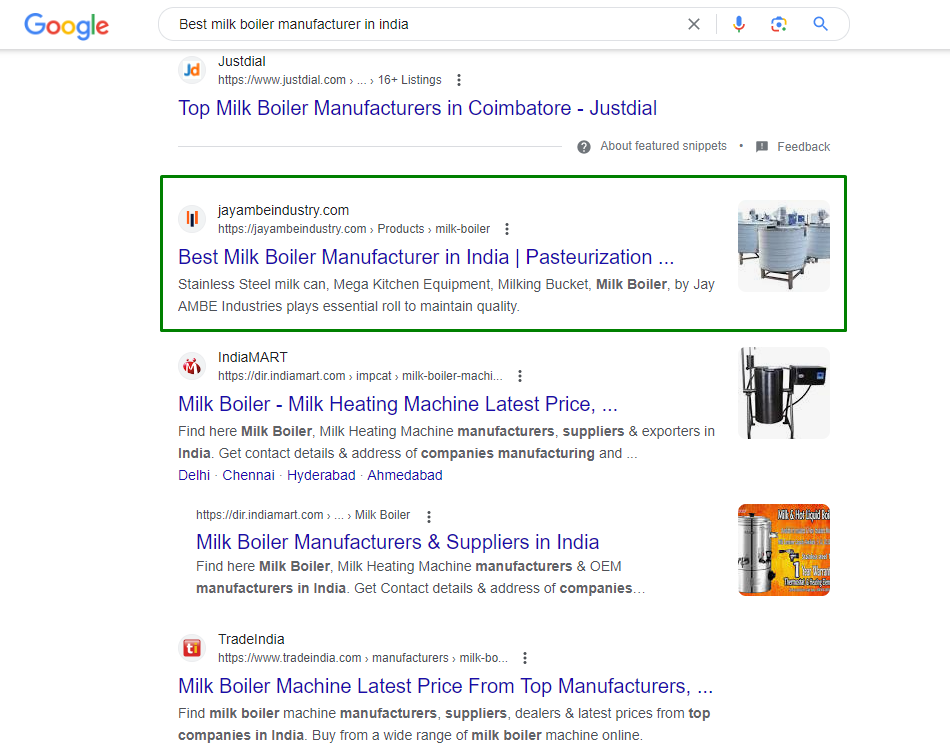
Task: Click the justdial.com 16+ Listings breadcrumb
Action: point(330,80)
